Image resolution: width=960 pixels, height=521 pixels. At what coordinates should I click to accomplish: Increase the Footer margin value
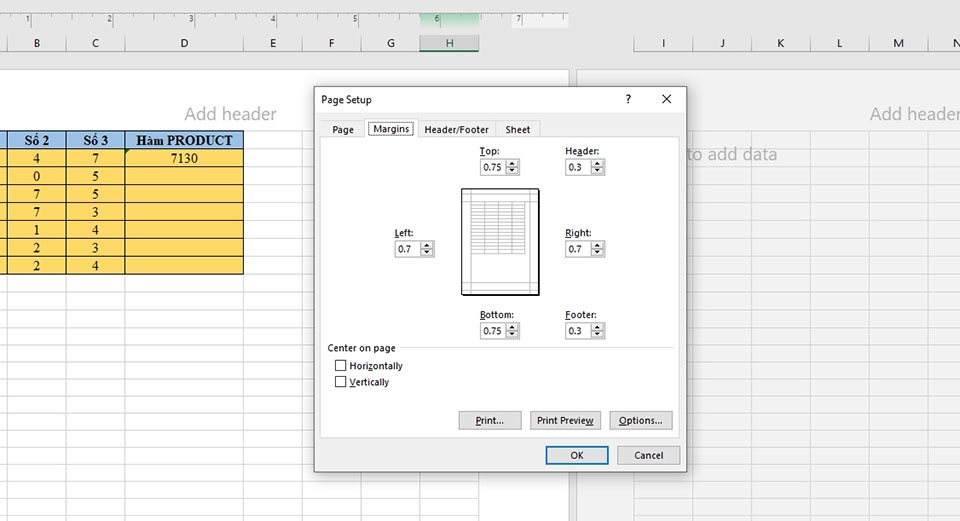click(x=598, y=328)
